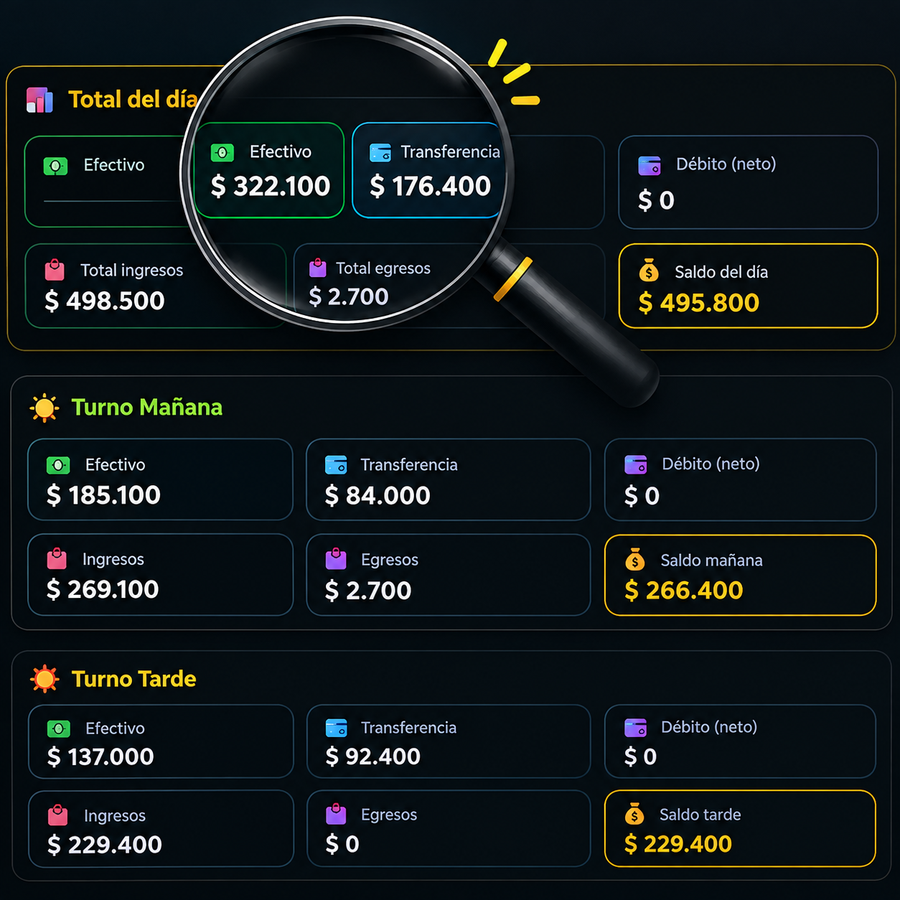This screenshot has width=900, height=900.
Task: Select the magnified Transferencia $ 176.400 card
Action: [x=428, y=170]
